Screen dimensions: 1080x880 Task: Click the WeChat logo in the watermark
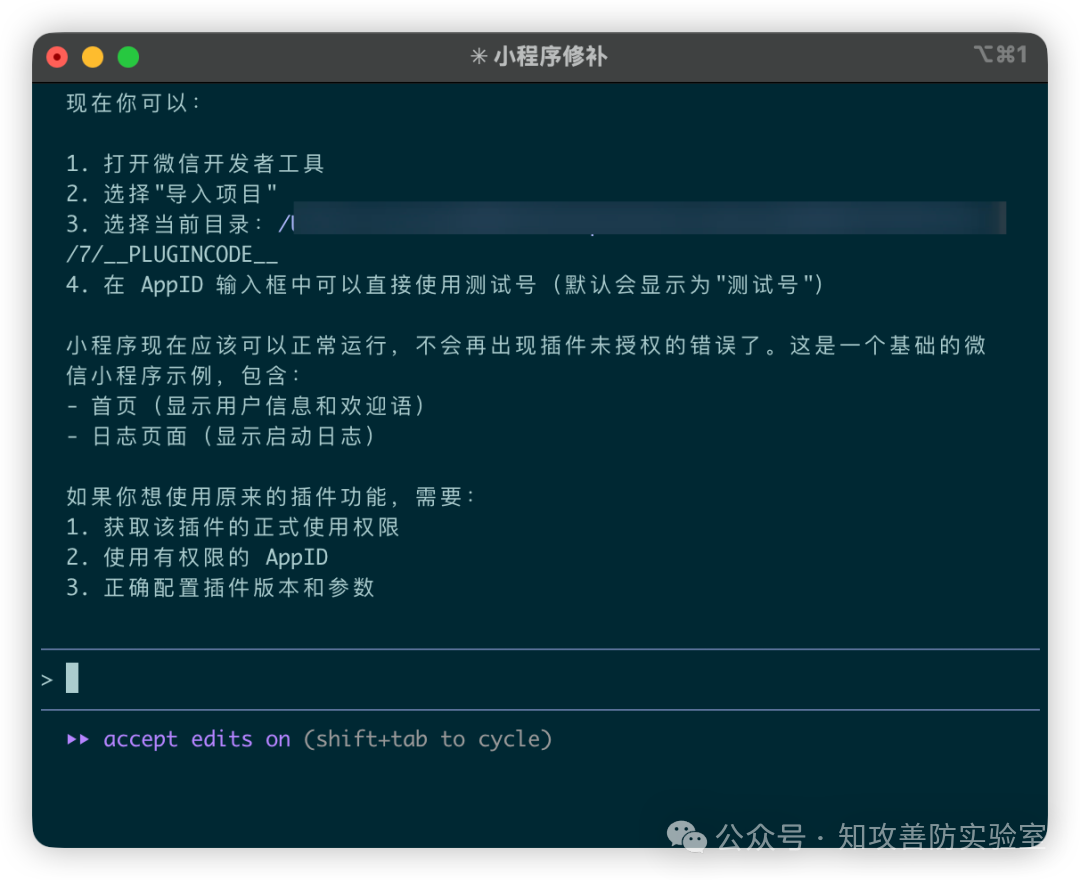pyautogui.click(x=687, y=837)
